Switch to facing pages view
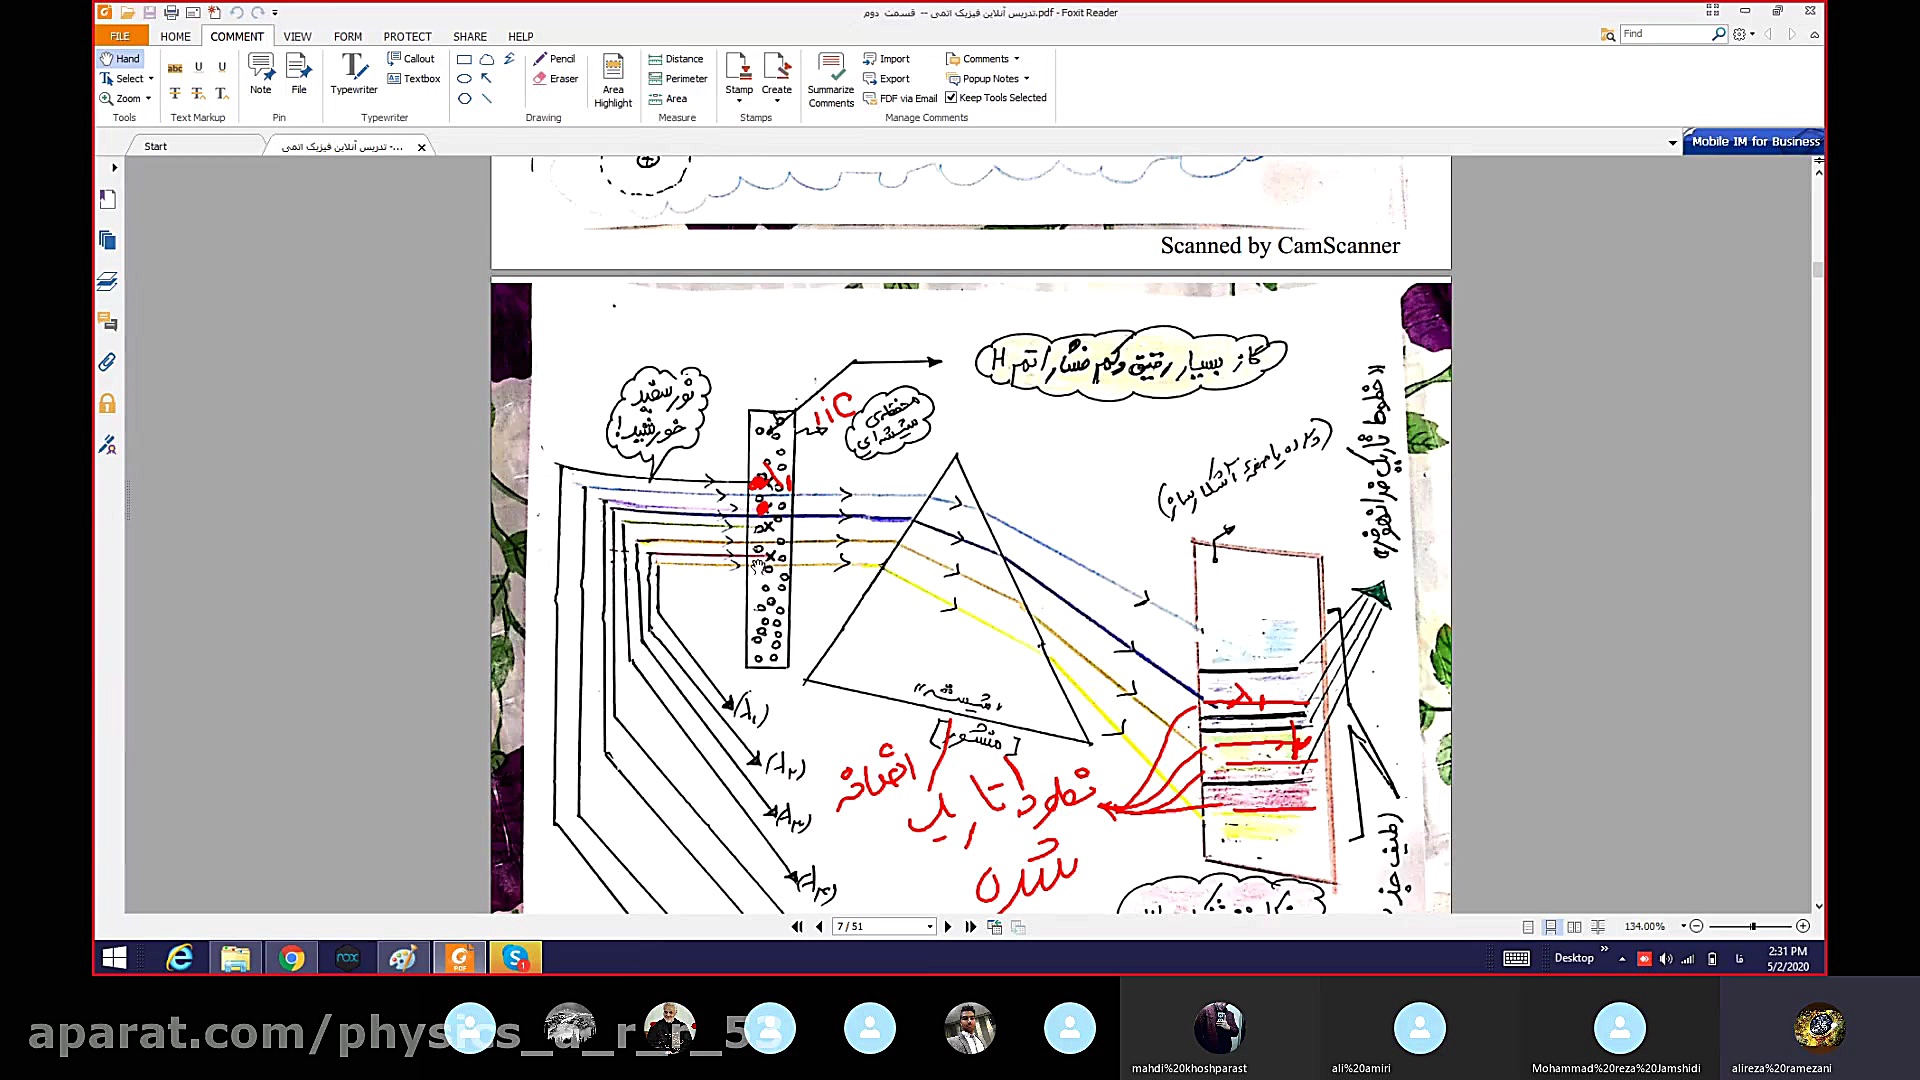The image size is (1920, 1080). 1574,927
